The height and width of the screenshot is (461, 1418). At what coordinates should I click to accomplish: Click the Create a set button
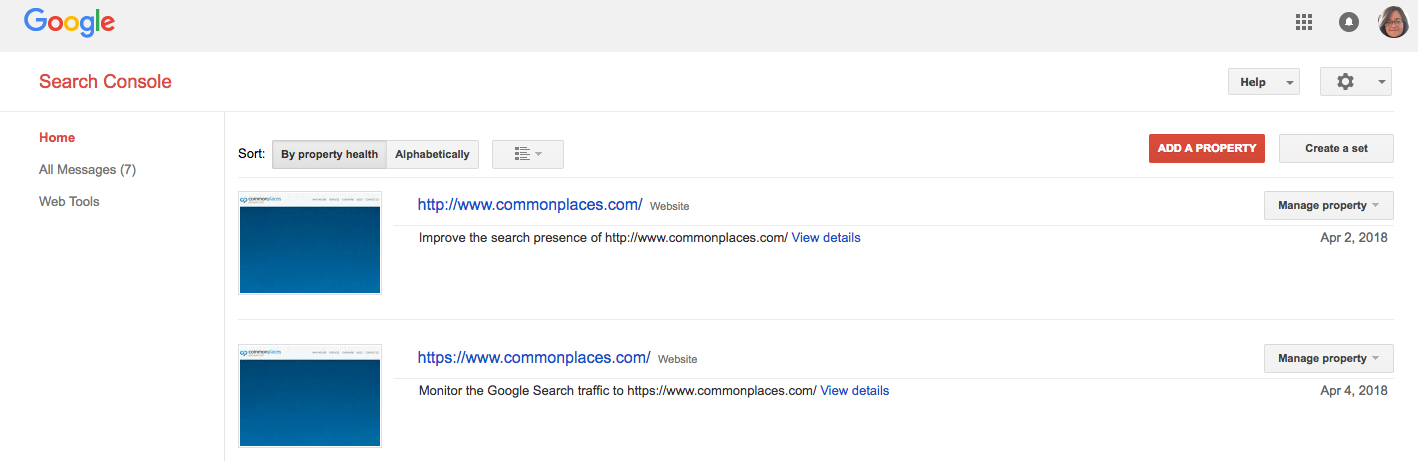pyautogui.click(x=1336, y=148)
